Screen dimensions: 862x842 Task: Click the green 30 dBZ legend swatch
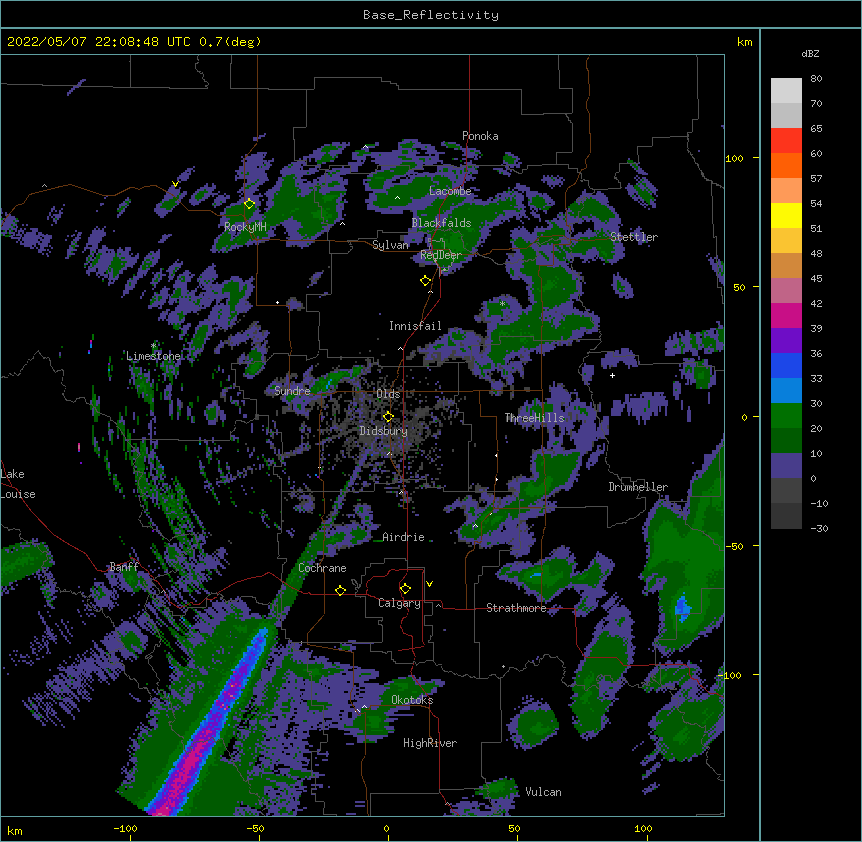point(786,416)
